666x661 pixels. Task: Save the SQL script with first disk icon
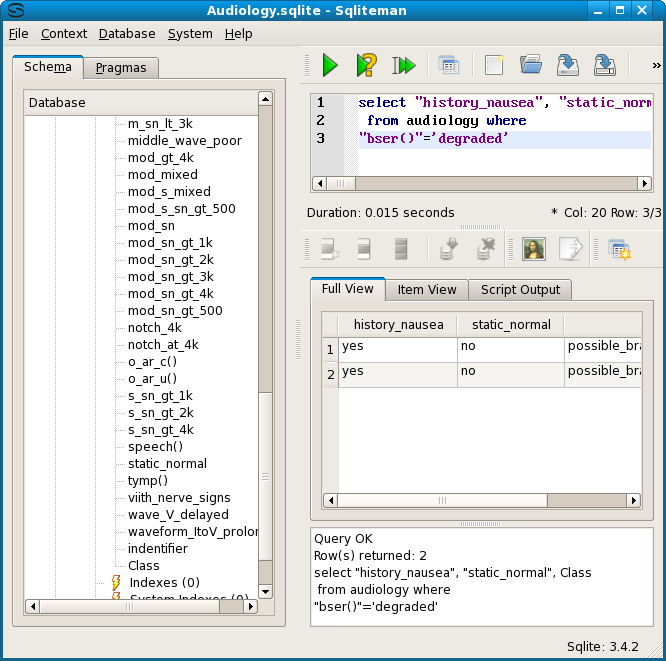click(567, 65)
